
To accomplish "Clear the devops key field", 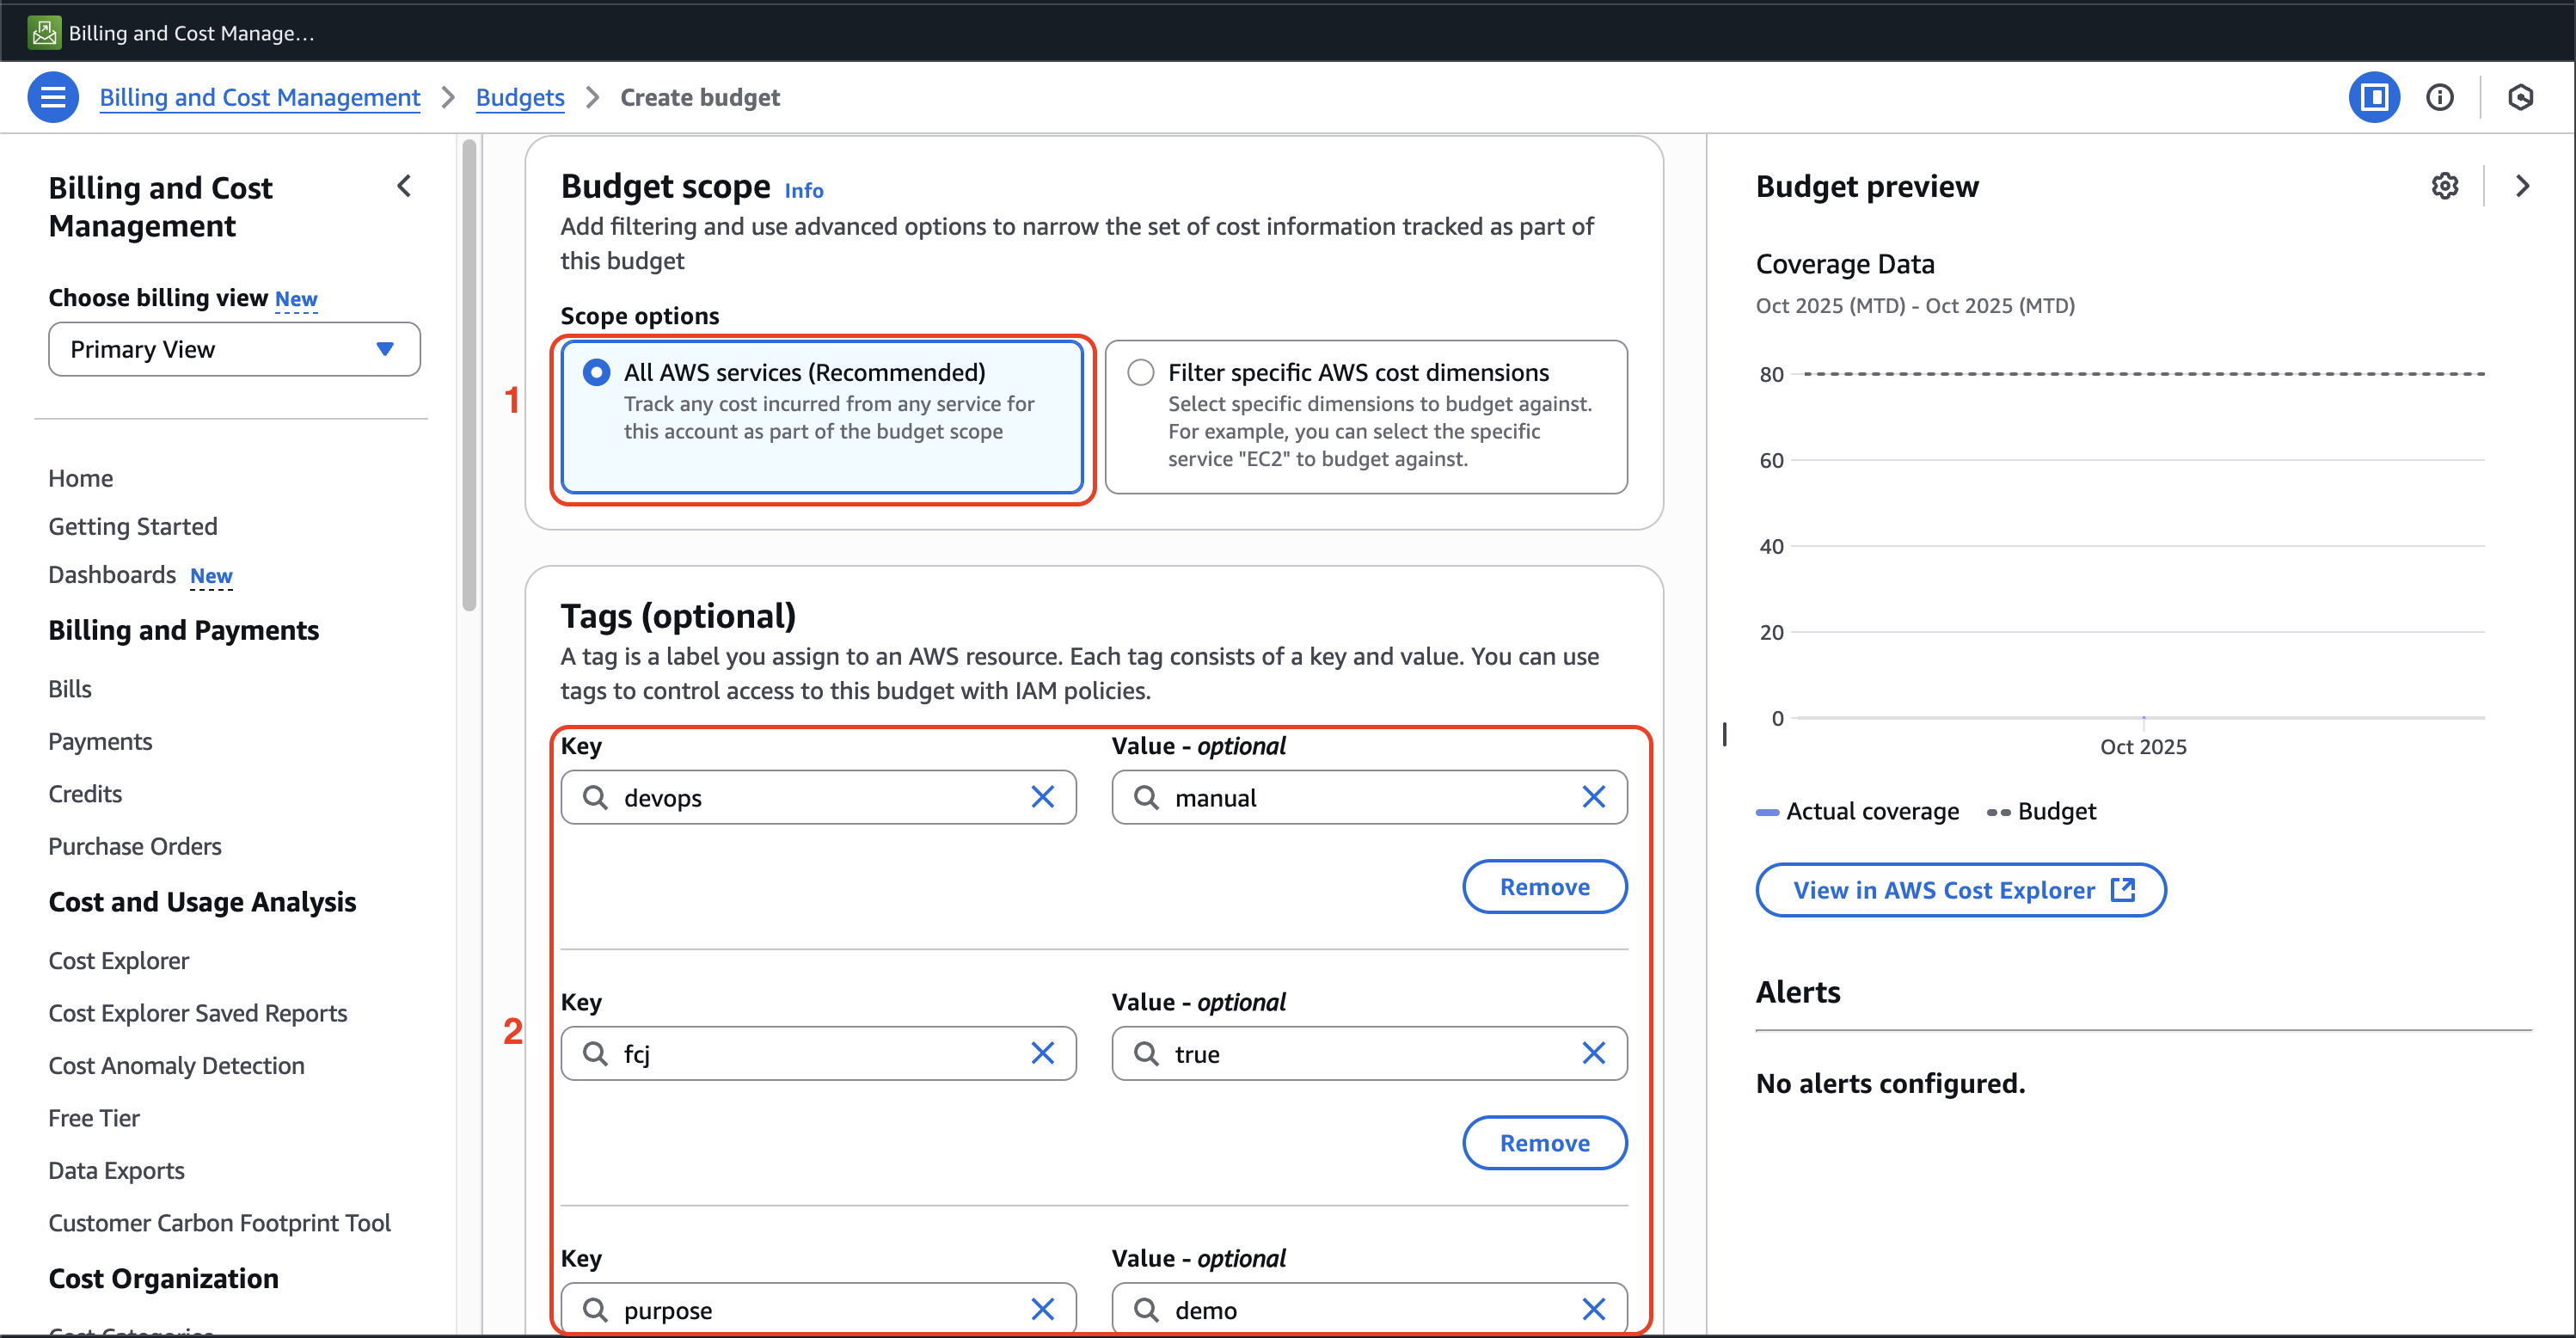I will pyautogui.click(x=1042, y=797).
